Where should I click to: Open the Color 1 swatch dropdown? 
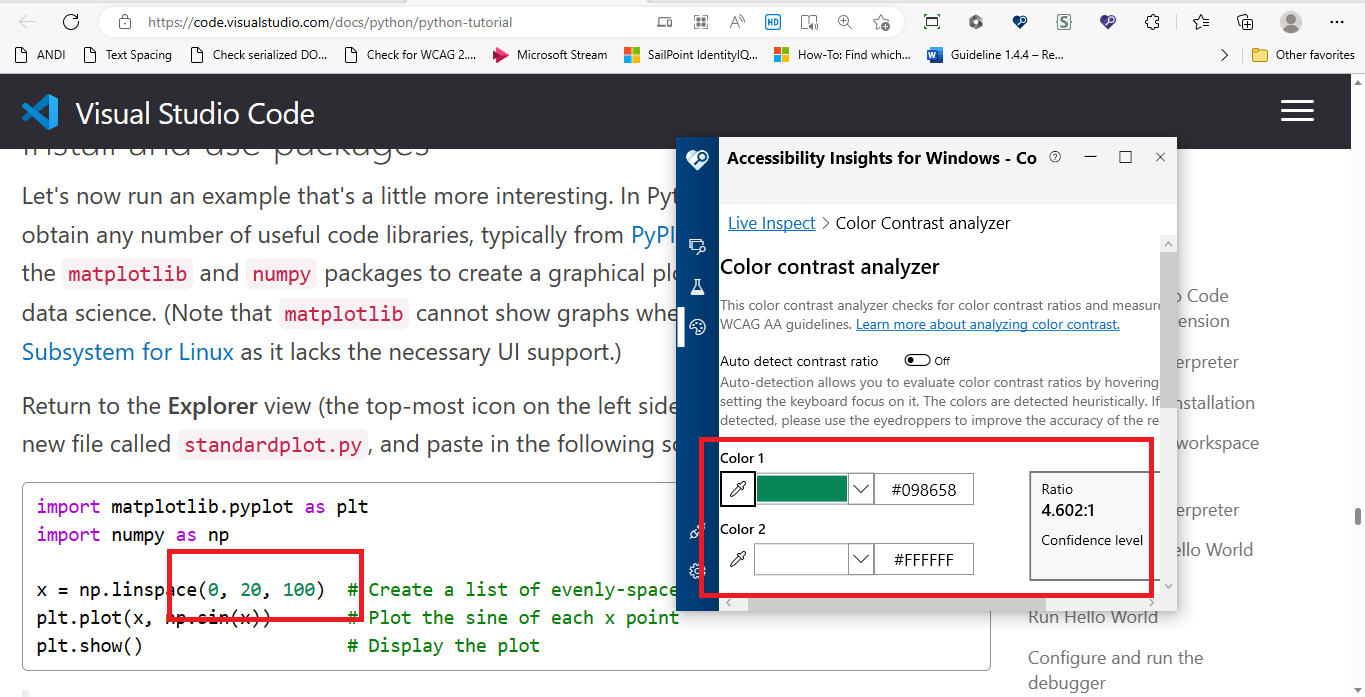point(861,489)
